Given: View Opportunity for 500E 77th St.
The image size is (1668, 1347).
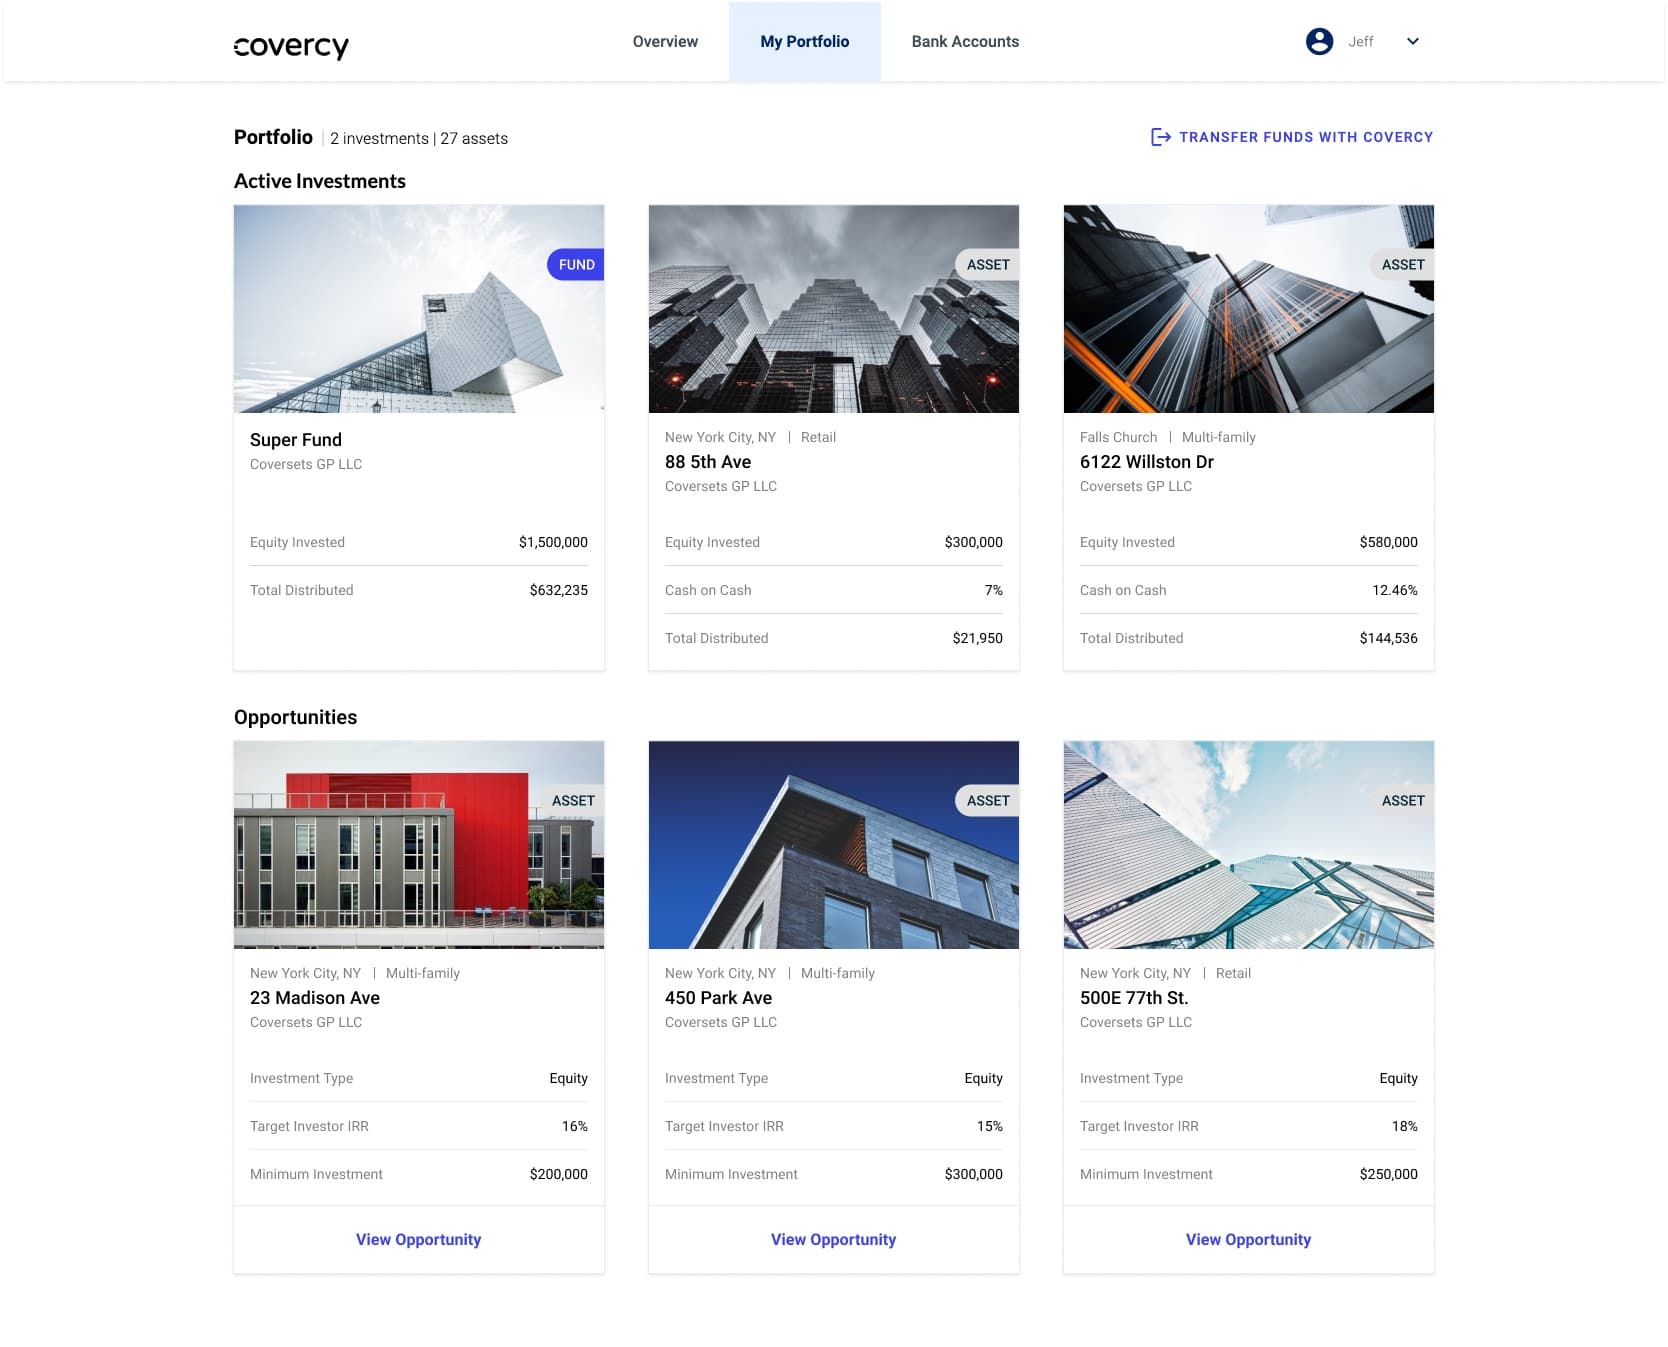Looking at the screenshot, I should pos(1247,1239).
